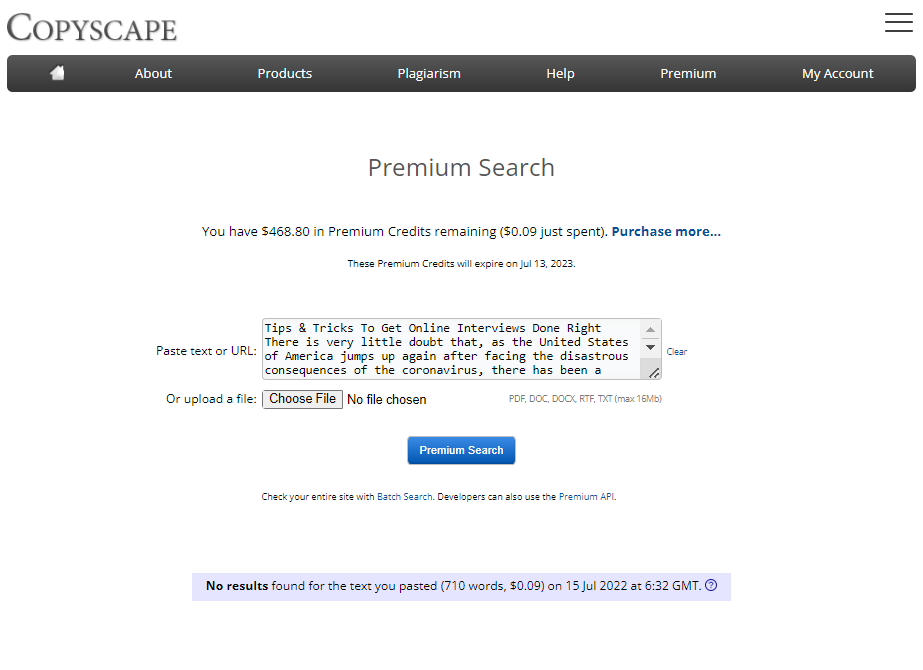Go to home via house icon
923x670 pixels.
[57, 73]
